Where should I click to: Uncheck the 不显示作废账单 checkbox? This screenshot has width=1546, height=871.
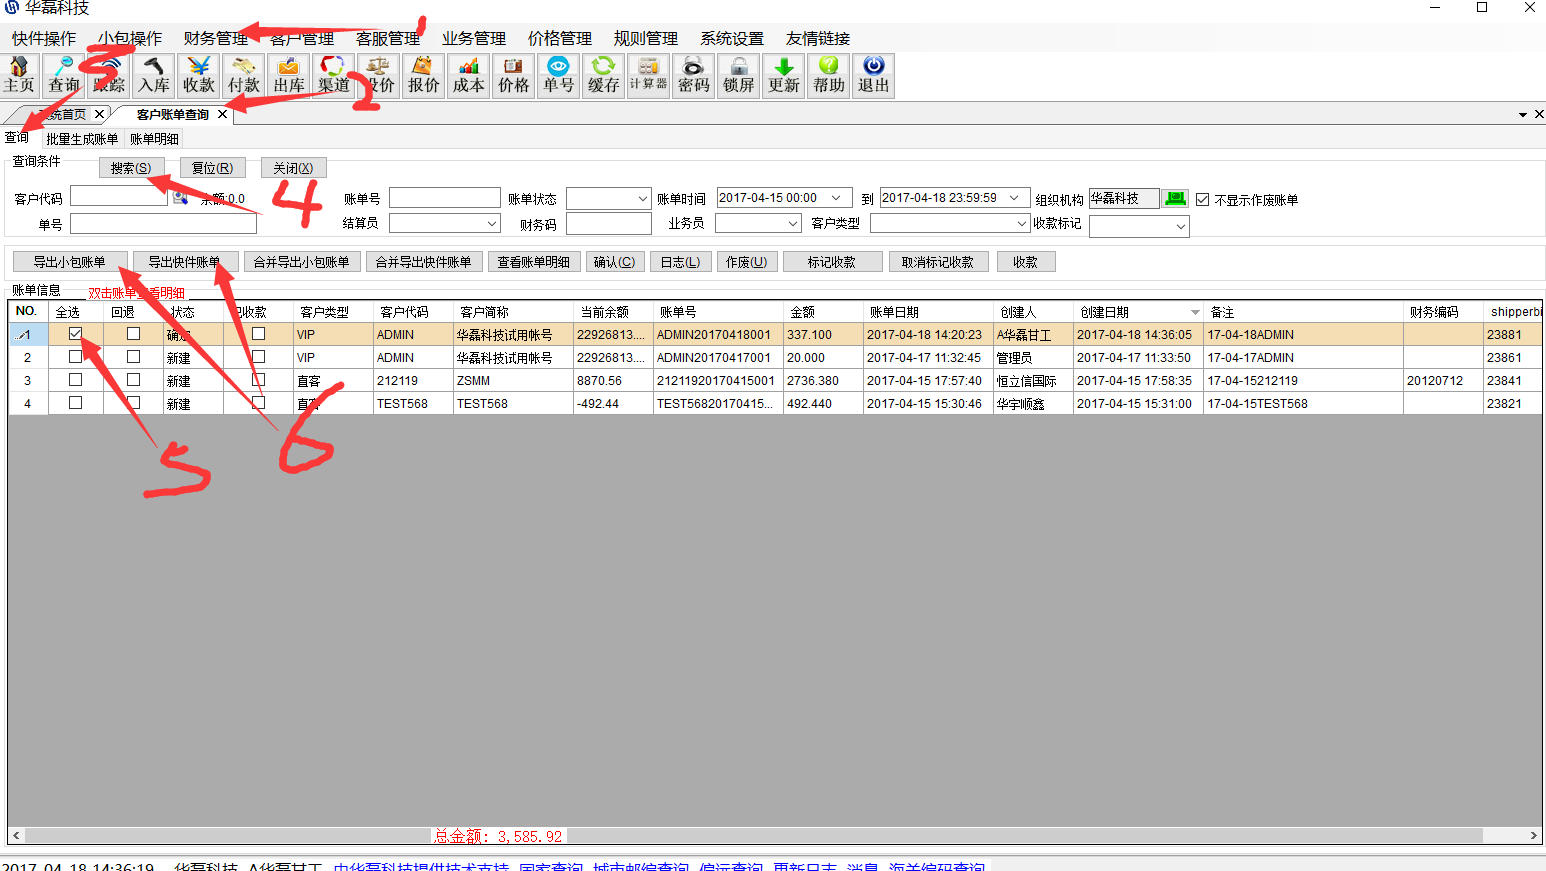(1203, 199)
